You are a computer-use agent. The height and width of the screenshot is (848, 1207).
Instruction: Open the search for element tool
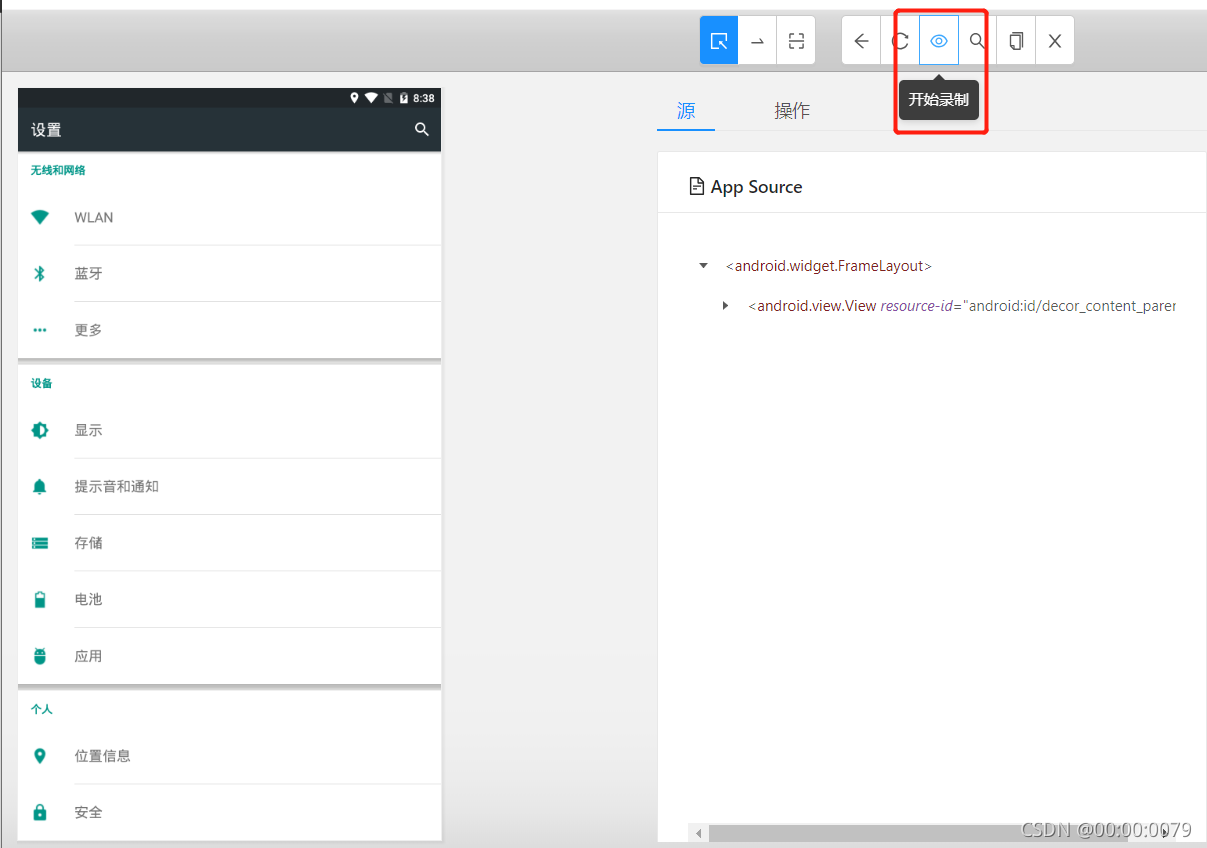point(977,41)
